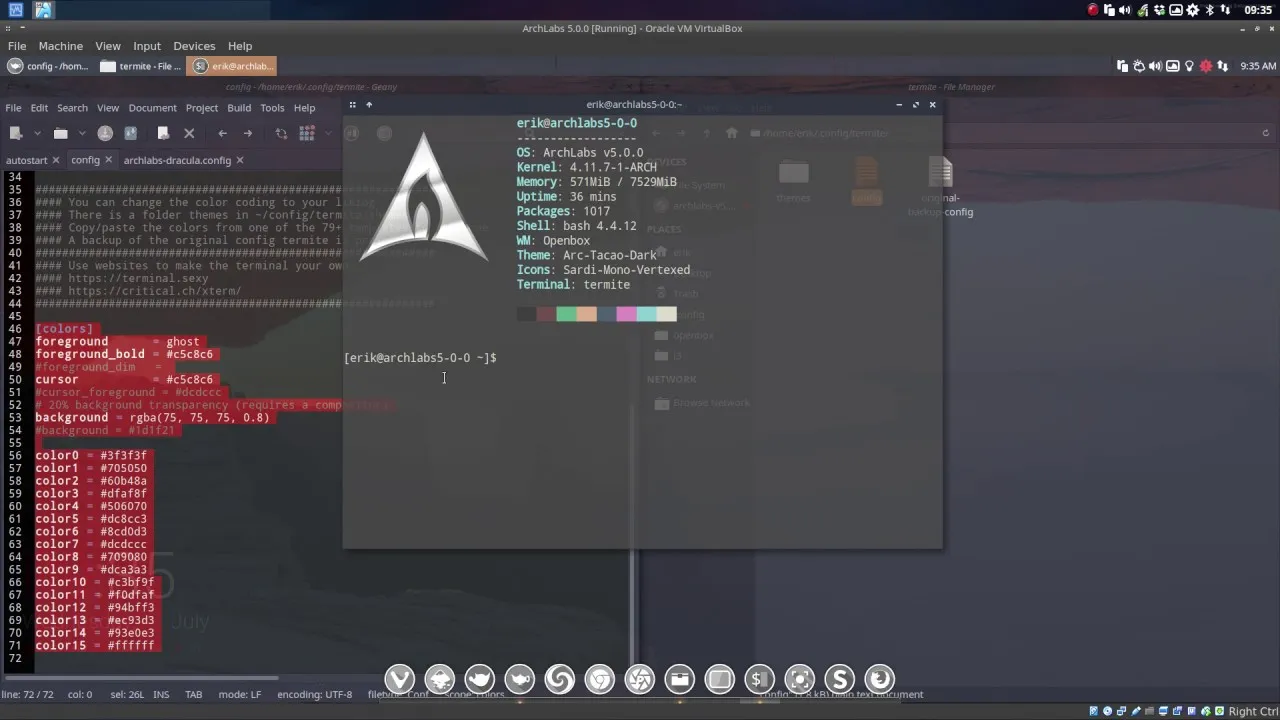Image resolution: width=1280 pixels, height=720 pixels.
Task: Open Firefox from the dock
Action: (x=879, y=679)
